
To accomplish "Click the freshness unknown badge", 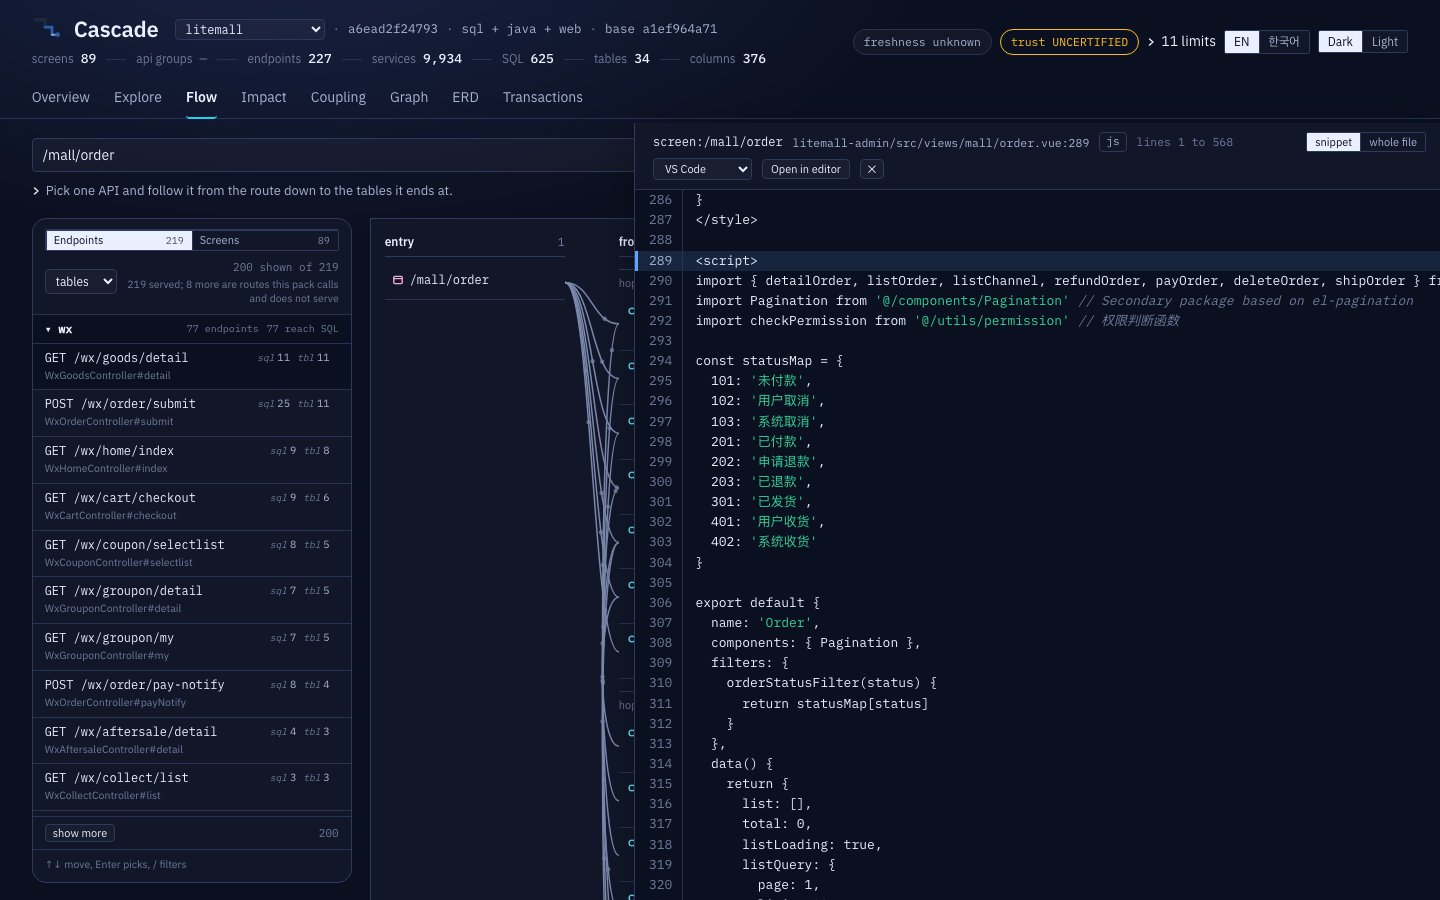I will click(922, 42).
